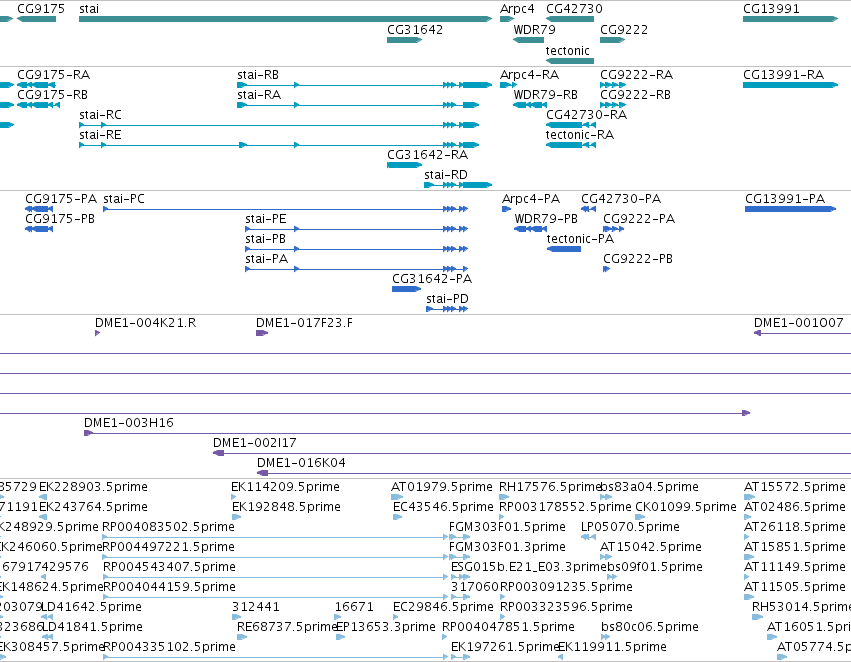This screenshot has width=851, height=662.
Task: Click the CG9222 gene label
Action: [624, 30]
